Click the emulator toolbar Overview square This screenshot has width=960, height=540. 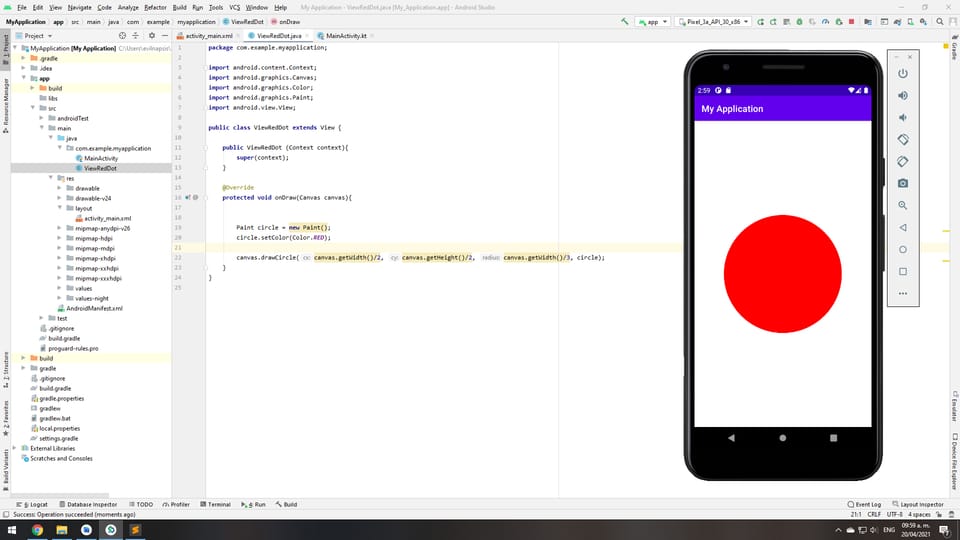tap(903, 271)
